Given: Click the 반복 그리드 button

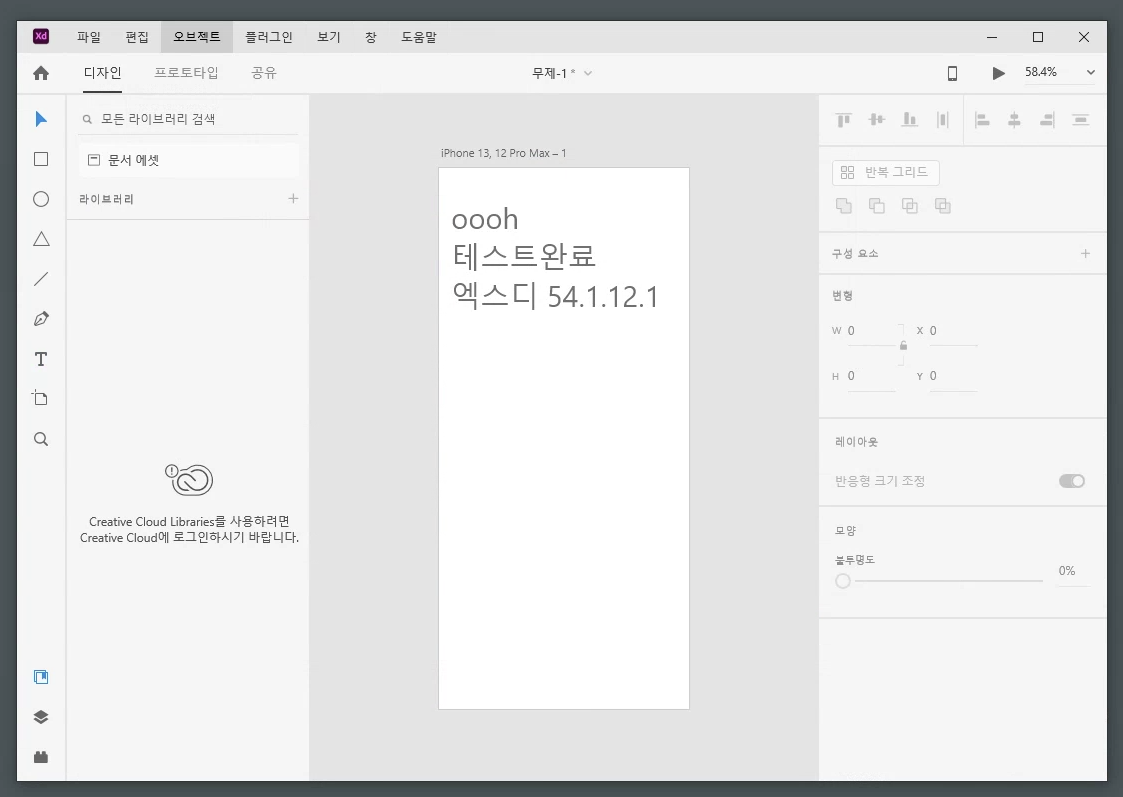Looking at the screenshot, I should [x=885, y=173].
